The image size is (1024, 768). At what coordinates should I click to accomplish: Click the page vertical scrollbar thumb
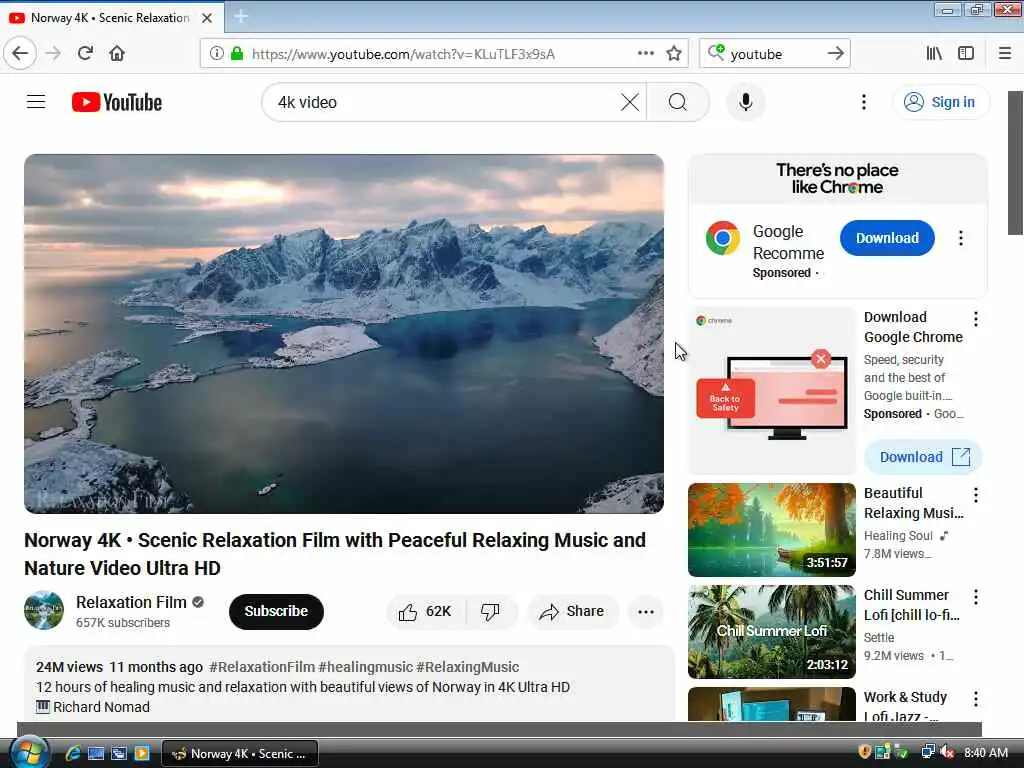click(1015, 163)
